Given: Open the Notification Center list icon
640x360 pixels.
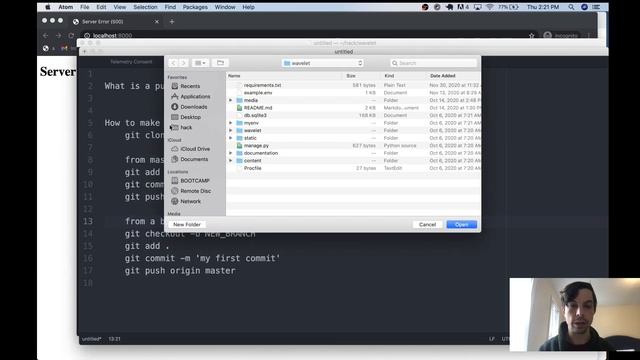Looking at the screenshot, I should 596,7.
